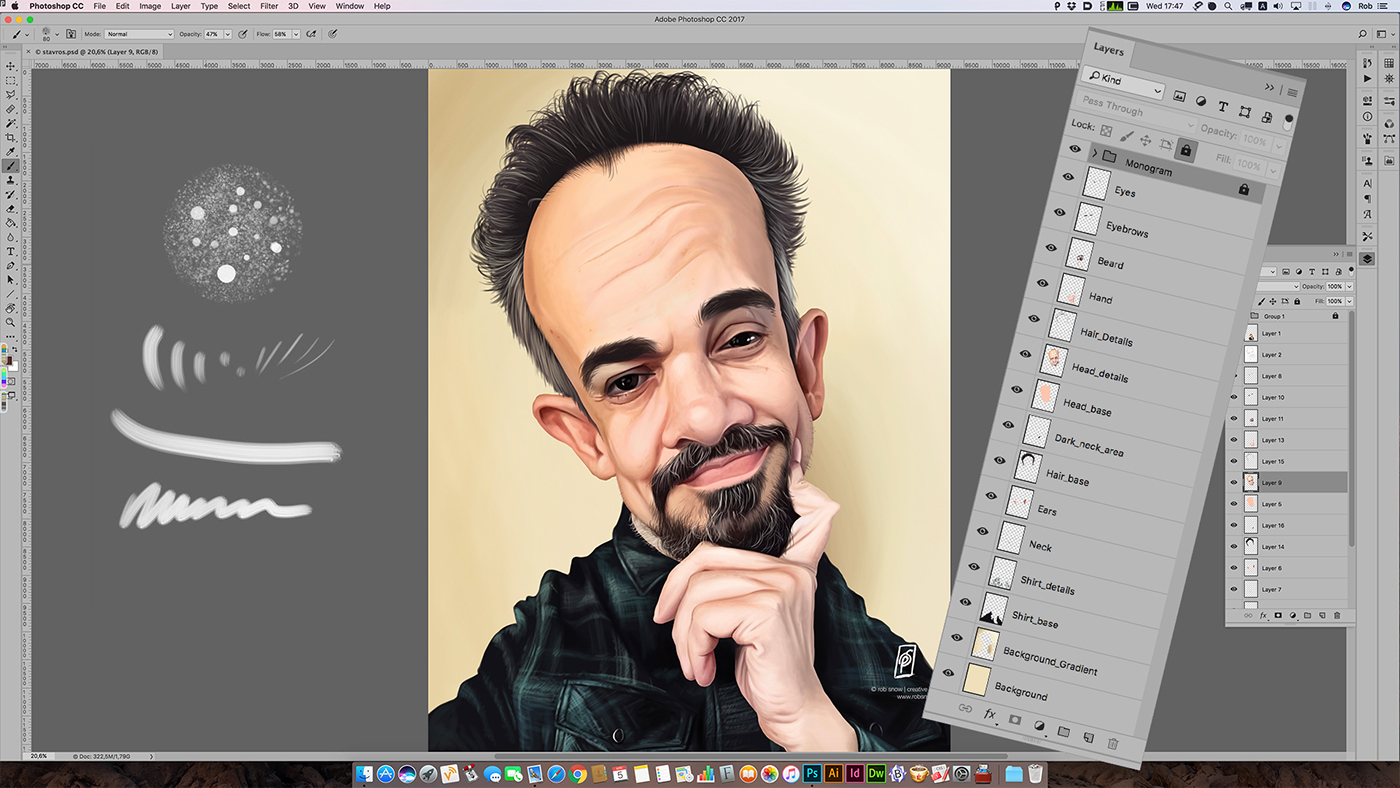This screenshot has height=788, width=1400.
Task: Create a new group in the tilted Layers panel
Action: tap(1064, 732)
